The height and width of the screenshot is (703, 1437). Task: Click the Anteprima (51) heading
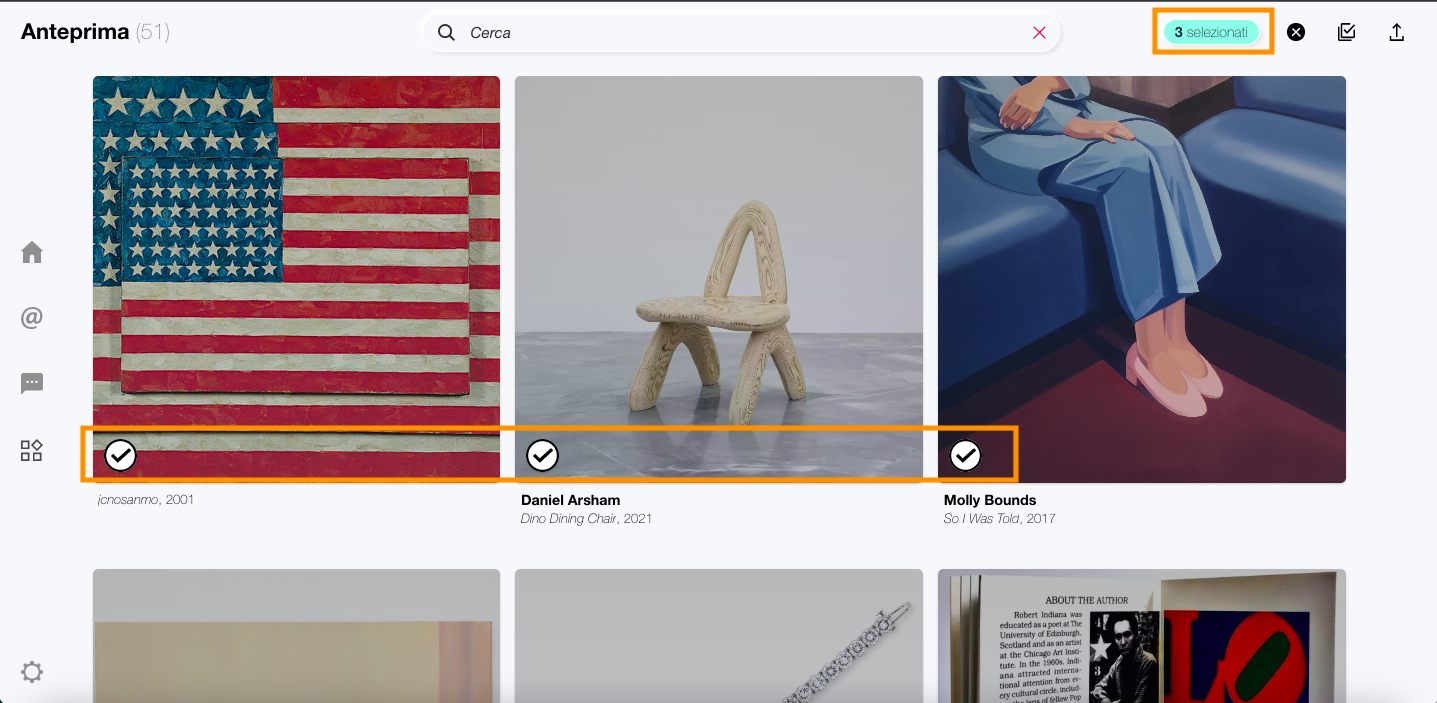pyautogui.click(x=95, y=32)
